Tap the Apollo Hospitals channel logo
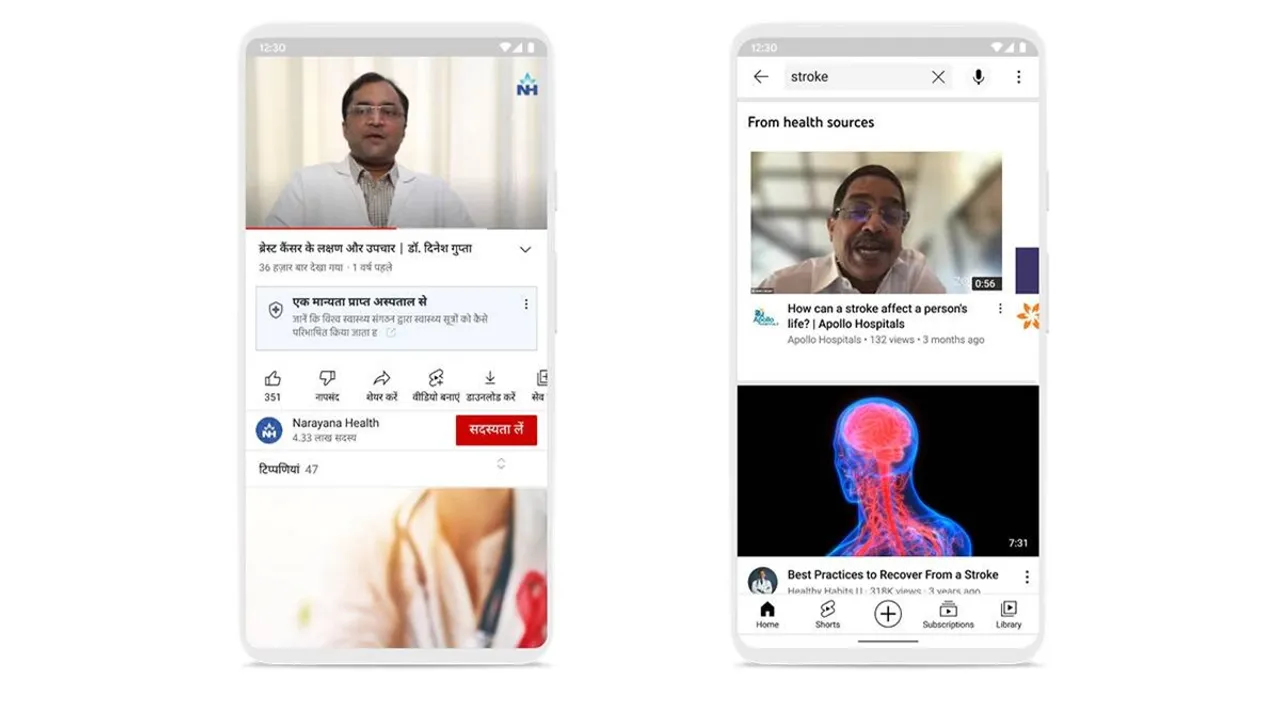Image resolution: width=1280 pixels, height=720 pixels. pyautogui.click(x=765, y=317)
